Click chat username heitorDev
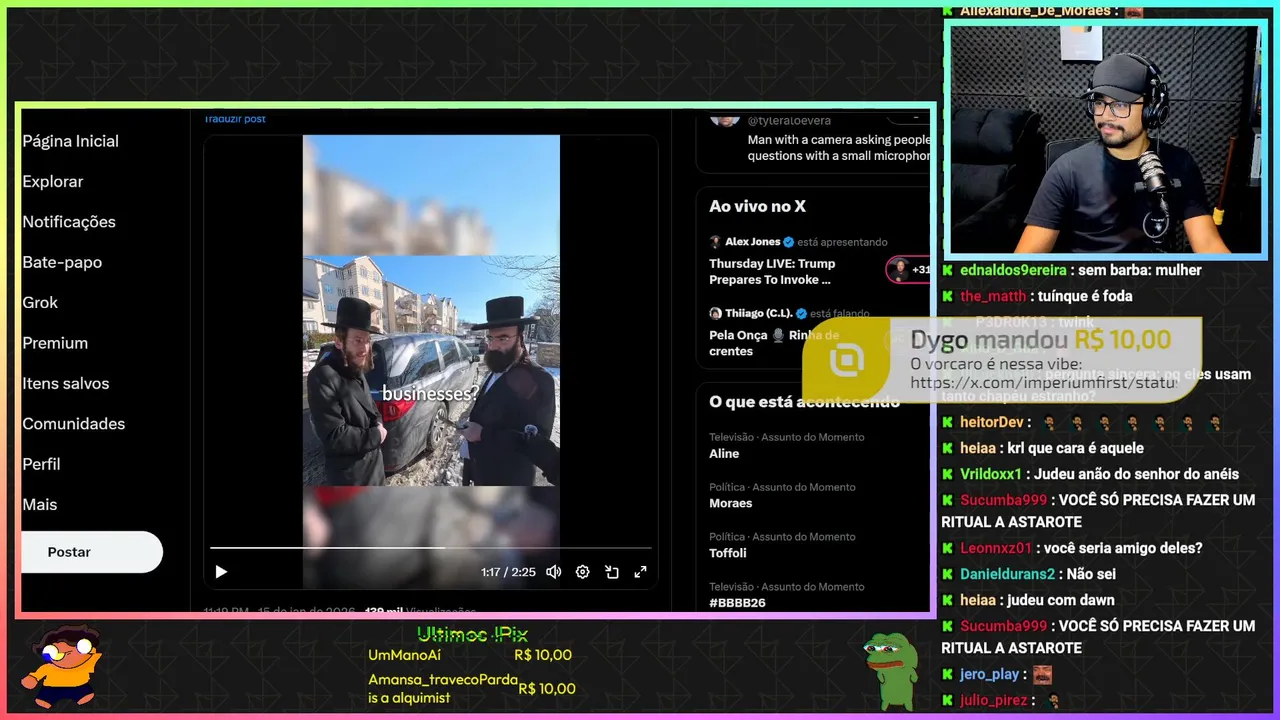Viewport: 1280px width, 720px height. (992, 422)
